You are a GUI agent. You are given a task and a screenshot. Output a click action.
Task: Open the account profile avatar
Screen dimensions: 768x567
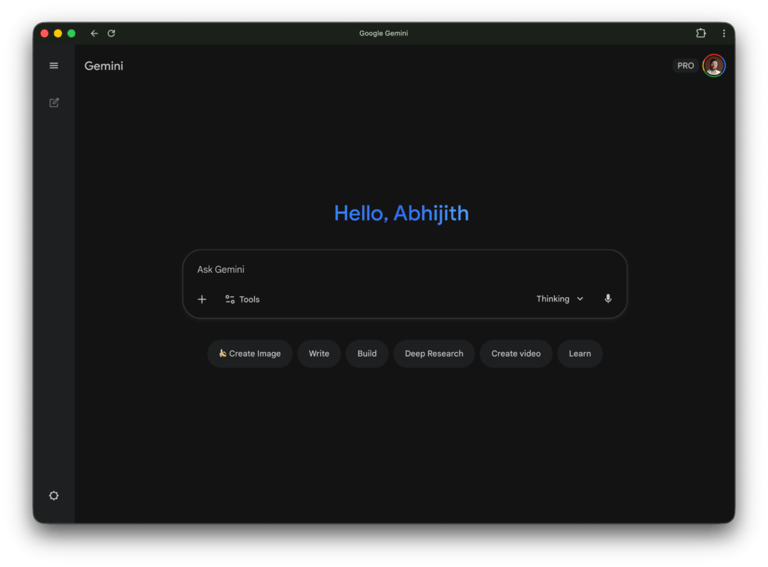(x=714, y=66)
